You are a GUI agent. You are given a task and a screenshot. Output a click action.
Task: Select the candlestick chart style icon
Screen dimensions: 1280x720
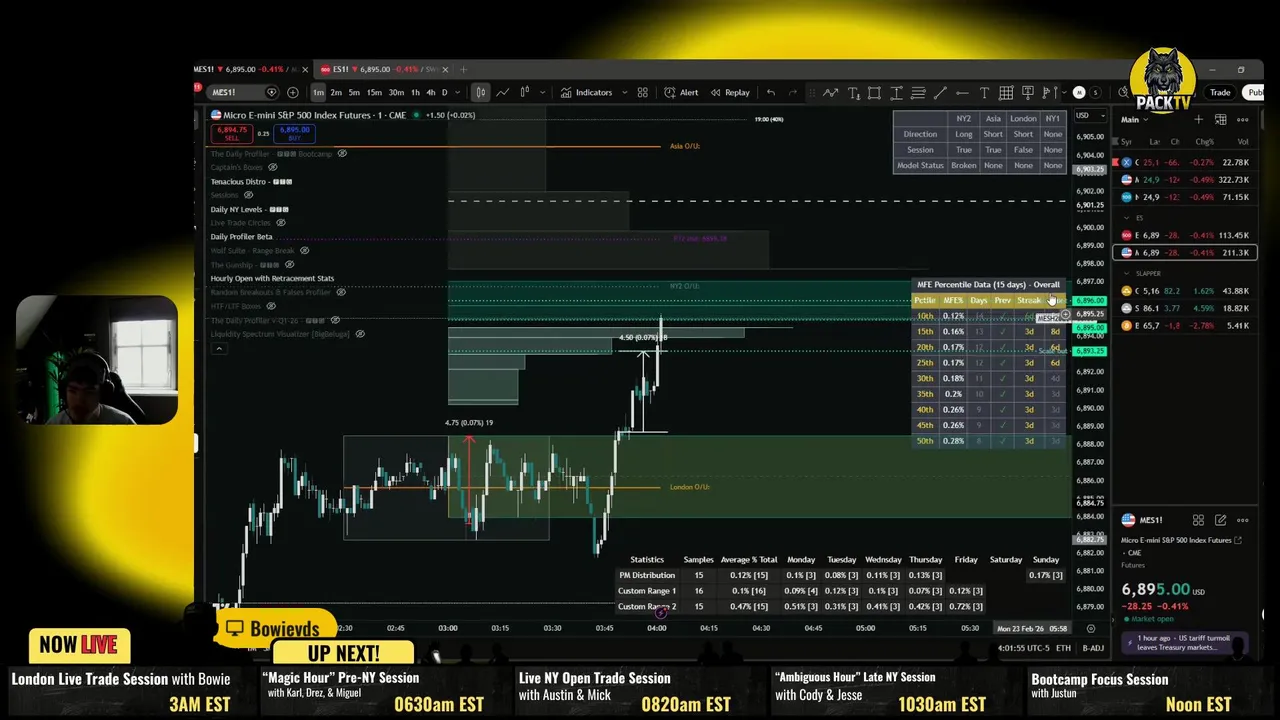coord(480,92)
